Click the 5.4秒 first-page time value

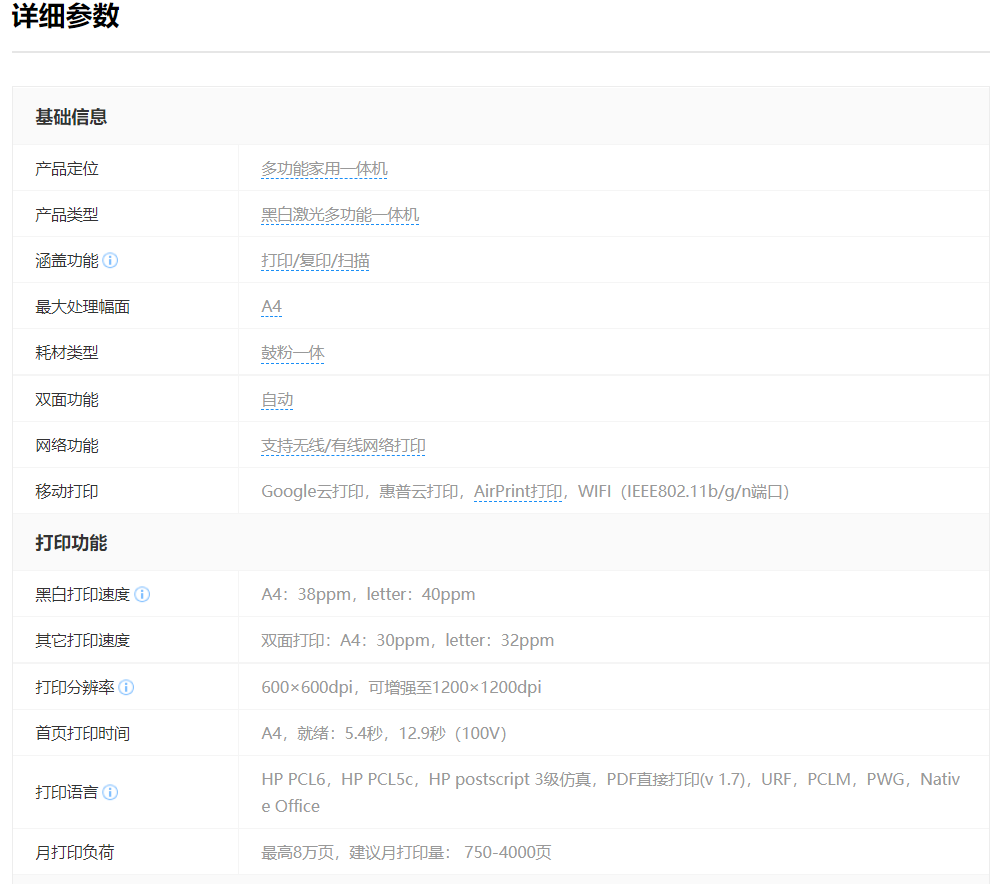[384, 733]
